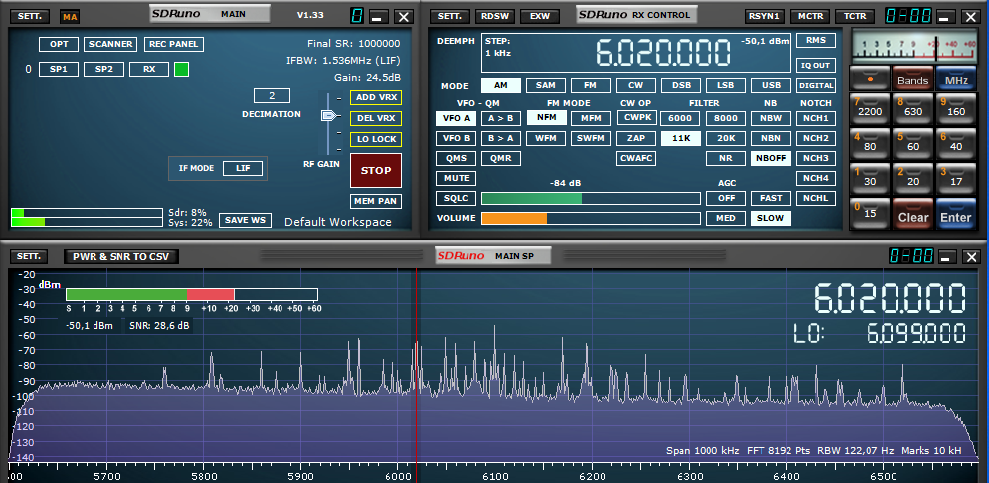Adjust the VOLUME bar
Screen dimensions: 989x483
[x=590, y=218]
